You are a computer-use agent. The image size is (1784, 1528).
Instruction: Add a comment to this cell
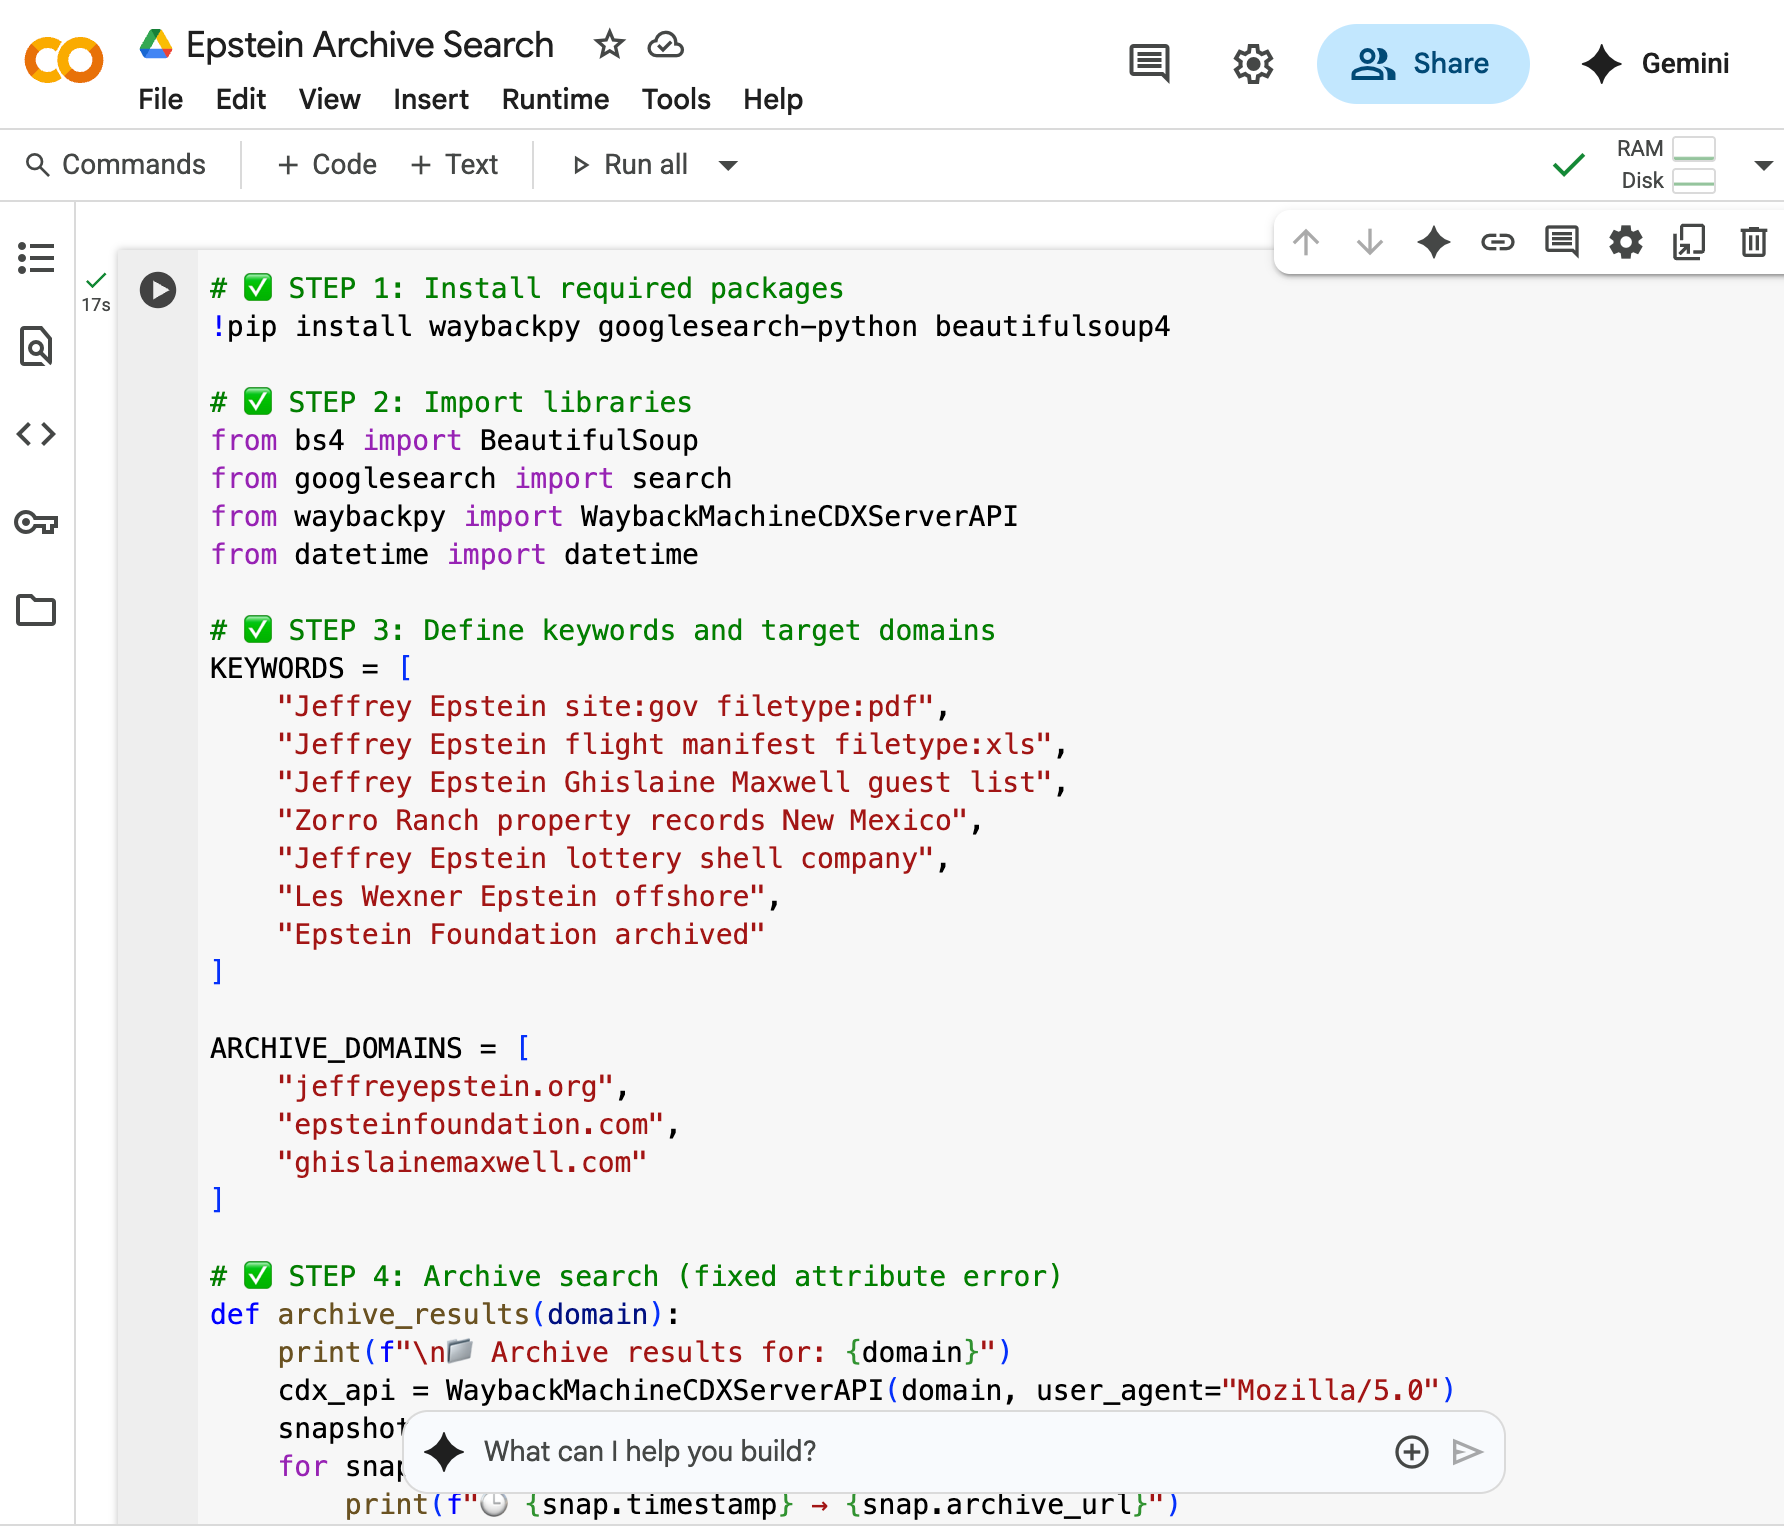[x=1562, y=242]
